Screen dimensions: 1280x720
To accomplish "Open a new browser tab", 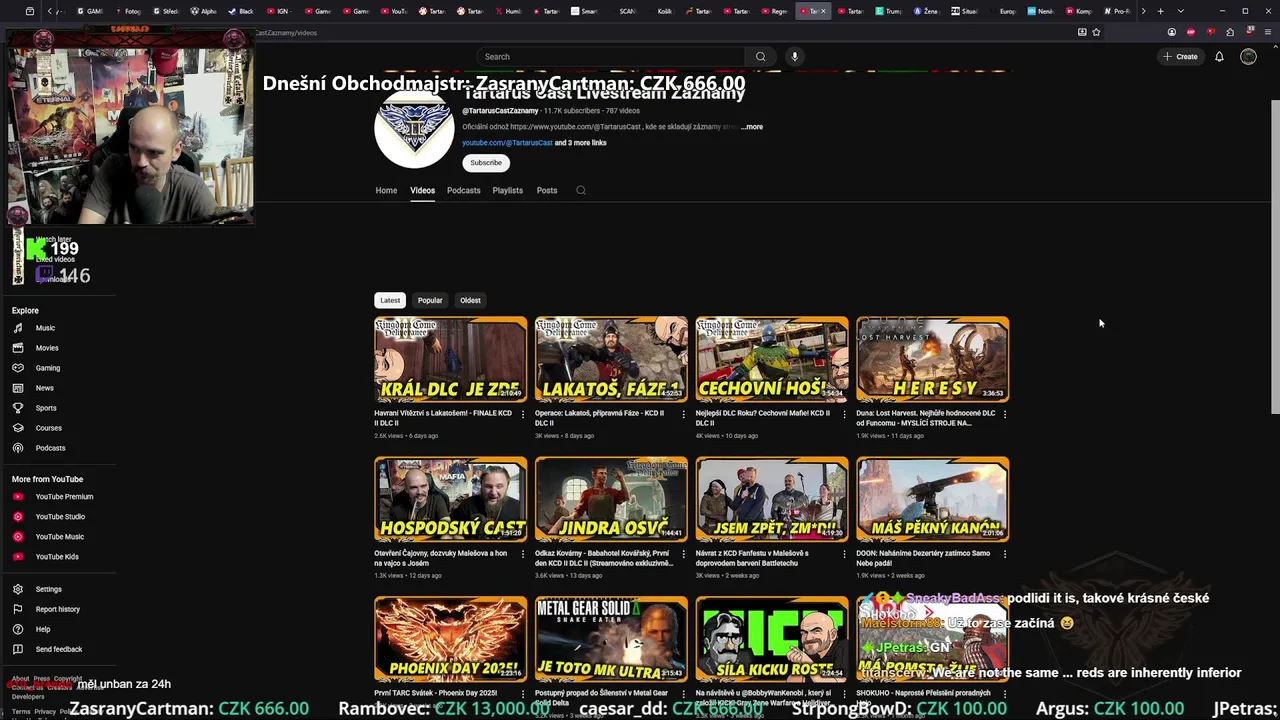I will coord(1160,11).
